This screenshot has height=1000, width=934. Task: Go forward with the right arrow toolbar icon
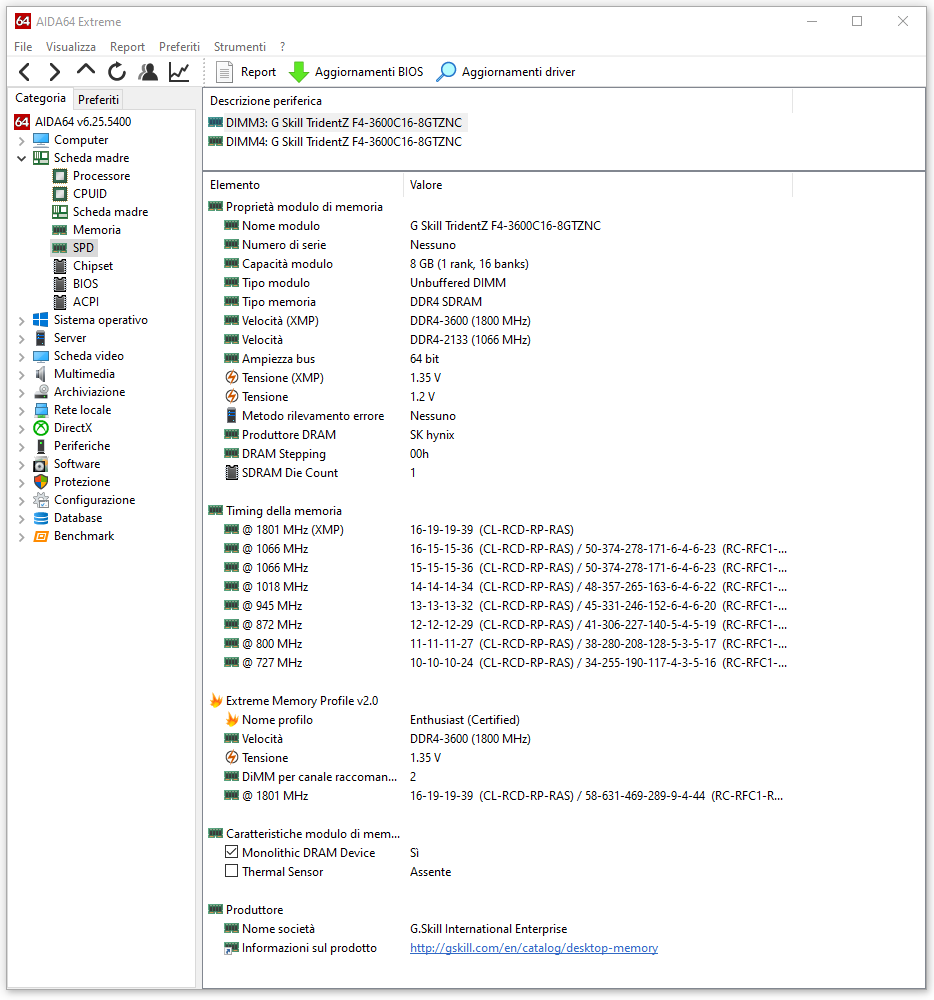coord(55,72)
